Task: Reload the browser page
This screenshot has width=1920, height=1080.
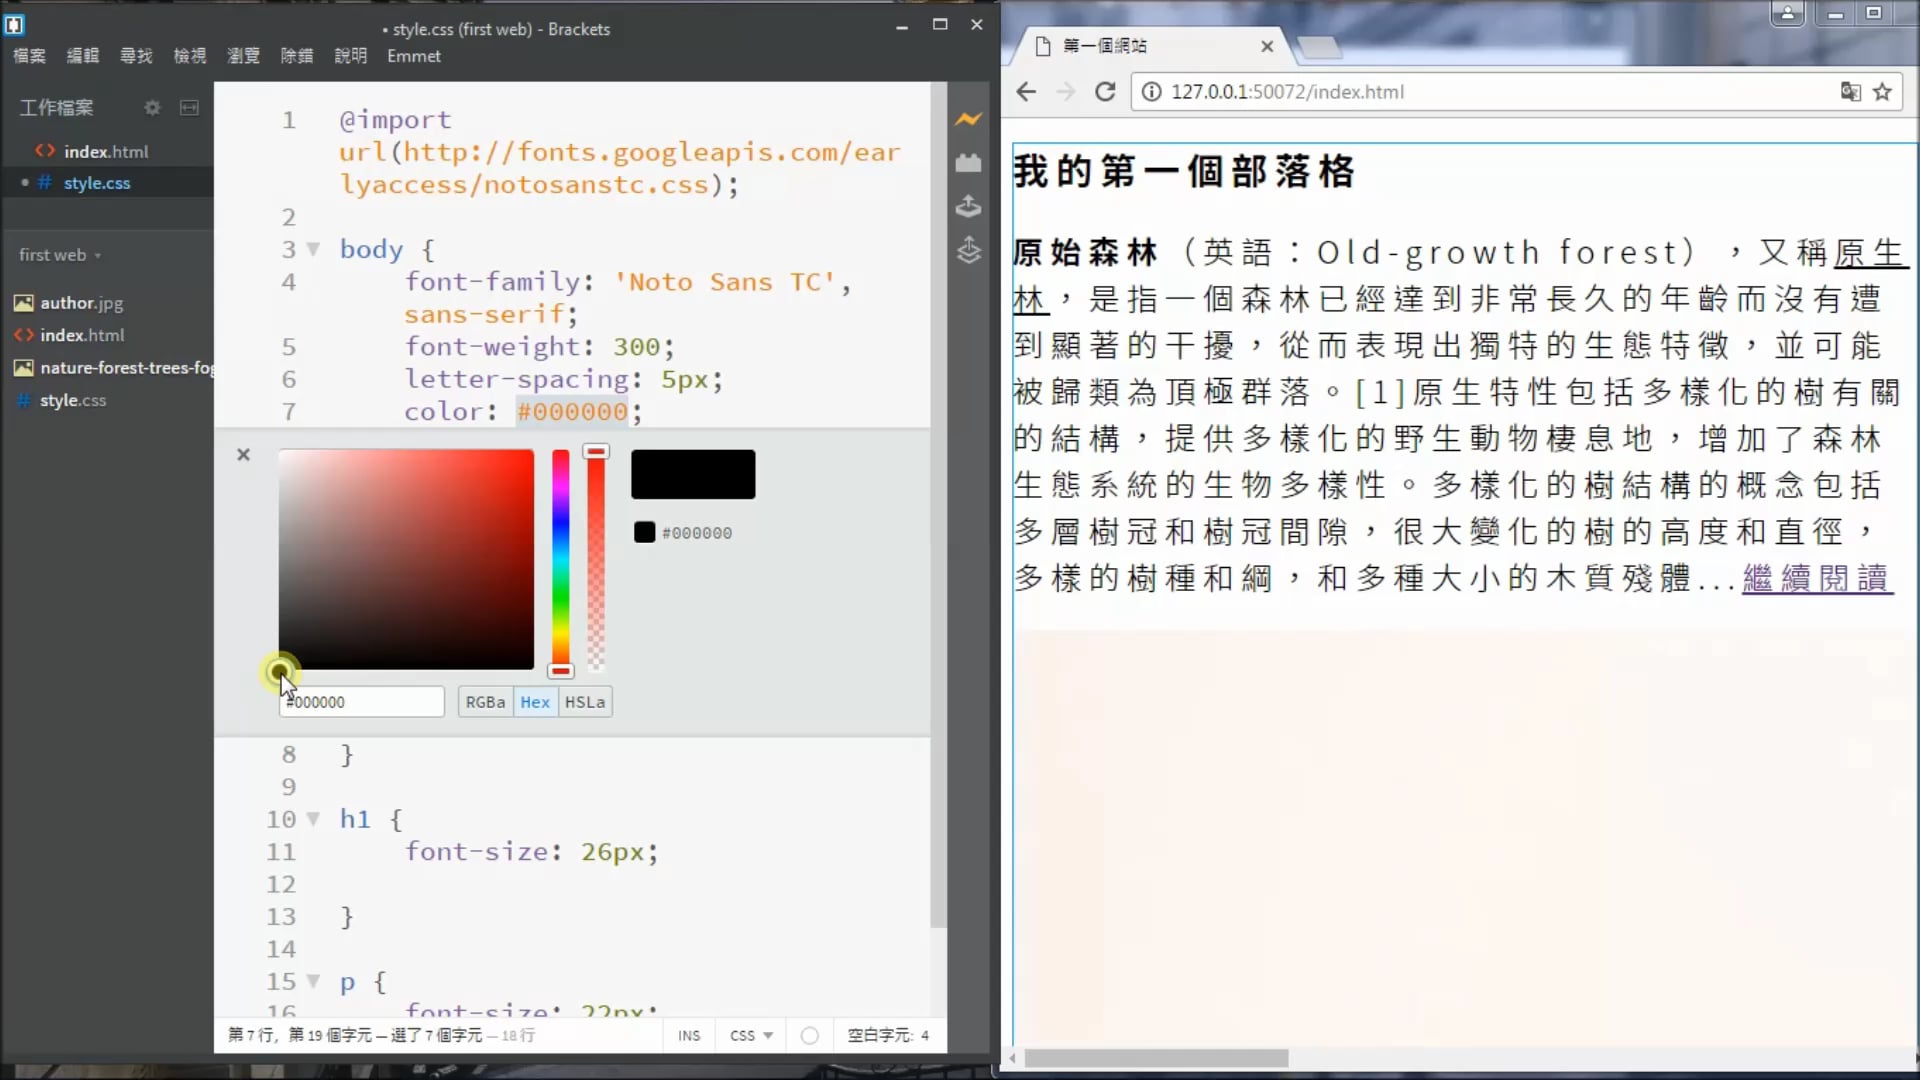Action: 1105,92
